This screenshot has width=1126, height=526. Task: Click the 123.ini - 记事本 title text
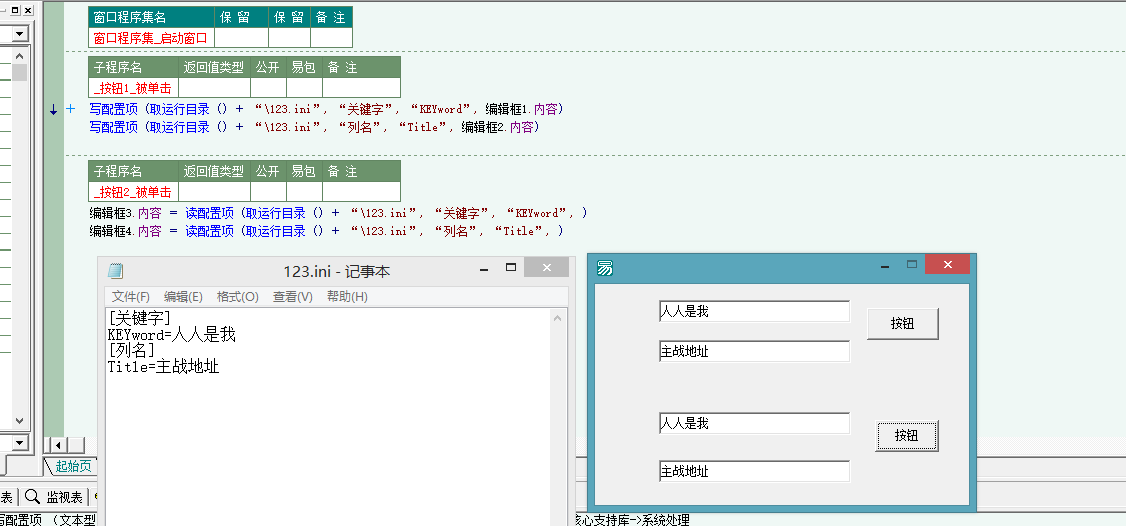[337, 272]
